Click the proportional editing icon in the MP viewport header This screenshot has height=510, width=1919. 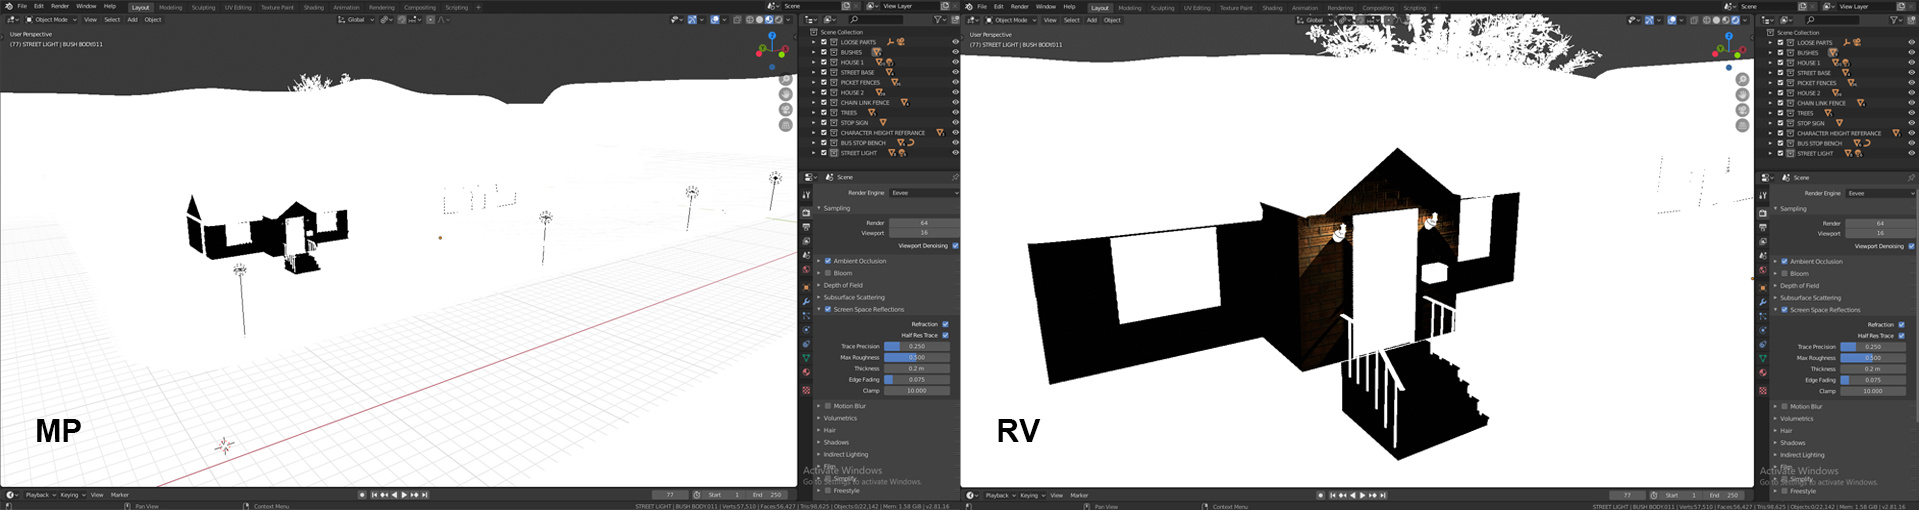[x=430, y=19]
